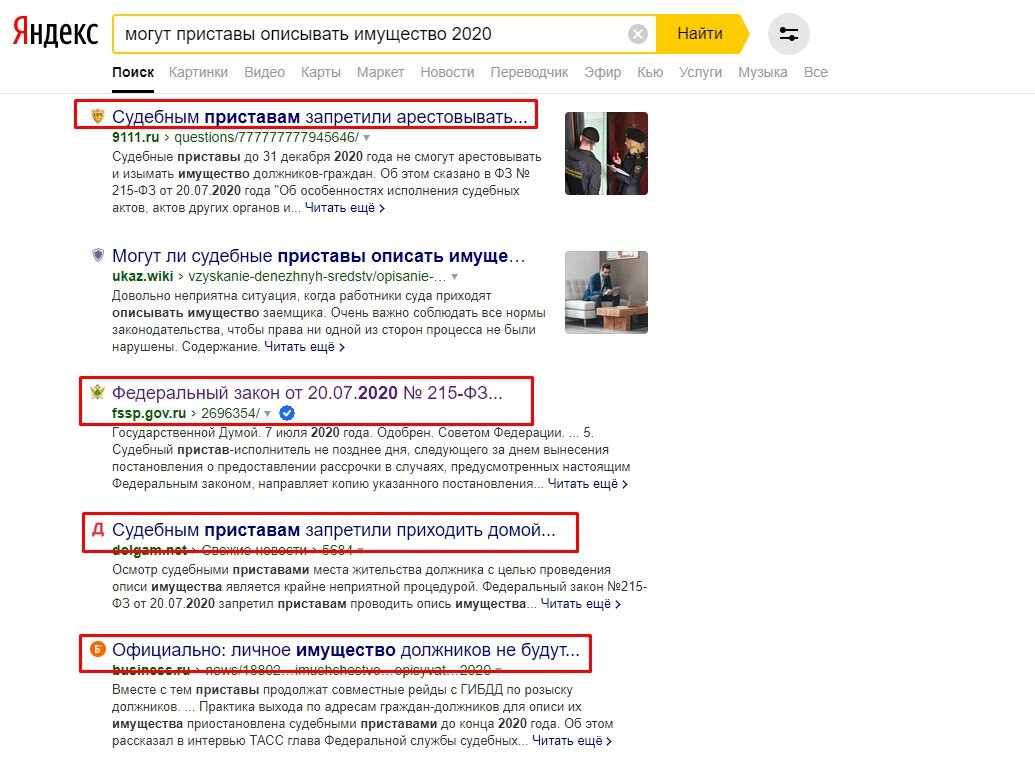This screenshot has width=1035, height=777.
Task: Click the verified badge next to fssp.gov.ru
Action: (x=287, y=413)
